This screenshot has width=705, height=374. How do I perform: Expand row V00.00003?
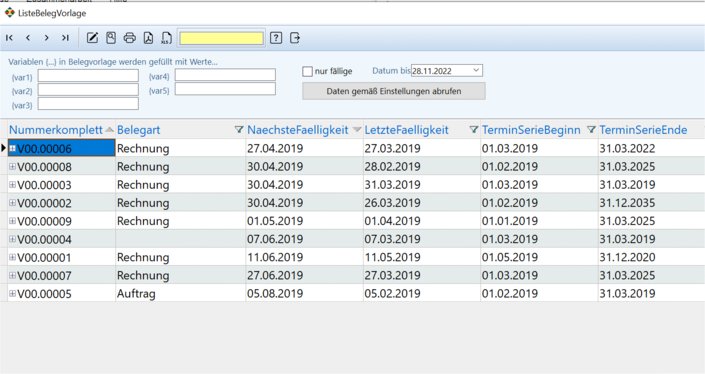click(13, 185)
